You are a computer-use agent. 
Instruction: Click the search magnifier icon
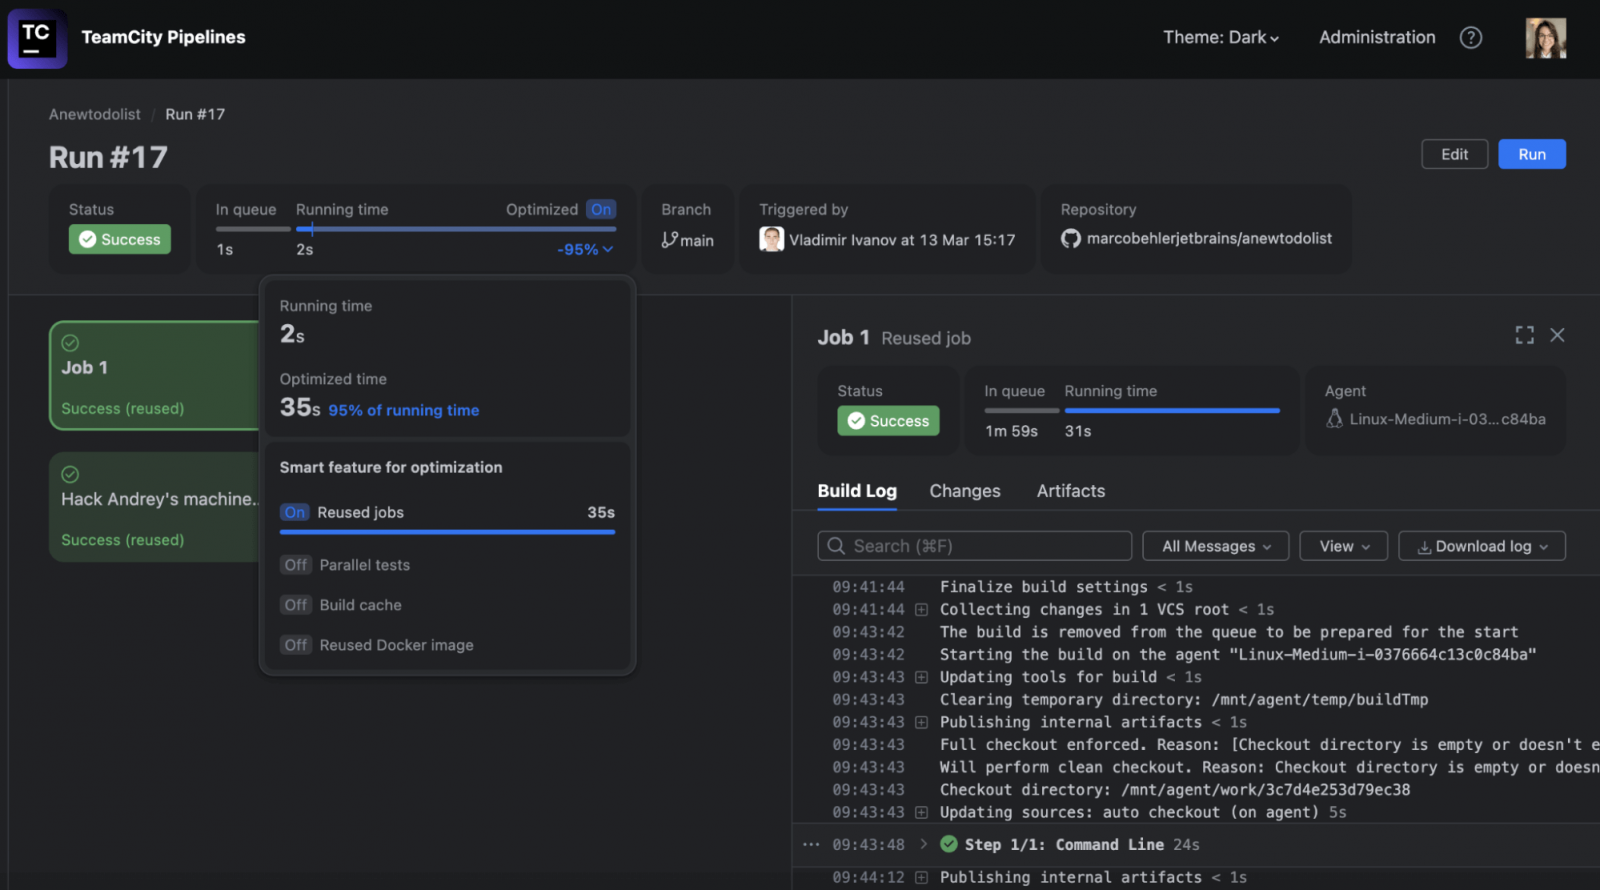pyautogui.click(x=836, y=546)
